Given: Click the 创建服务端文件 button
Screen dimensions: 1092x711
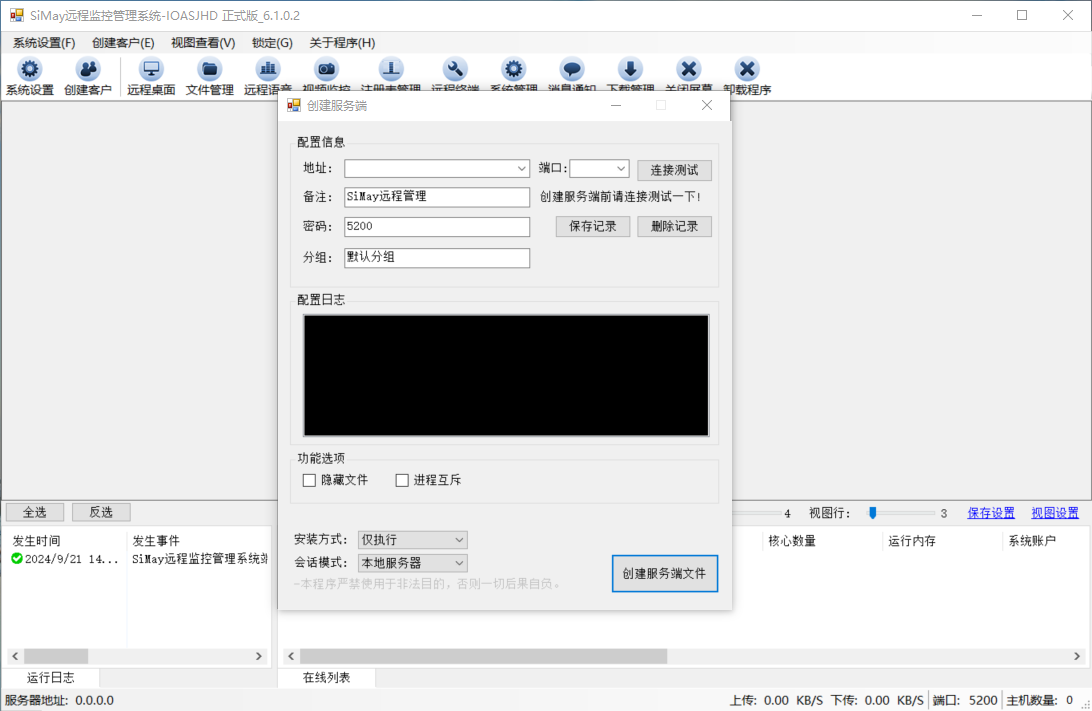Looking at the screenshot, I should click(x=664, y=574).
